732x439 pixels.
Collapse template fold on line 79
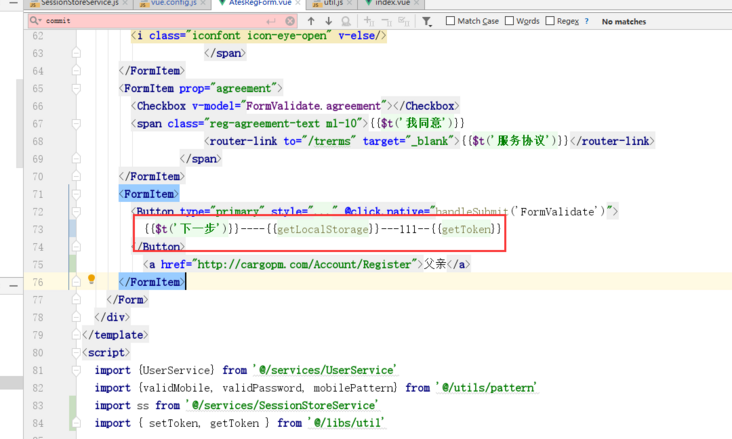[x=76, y=335]
